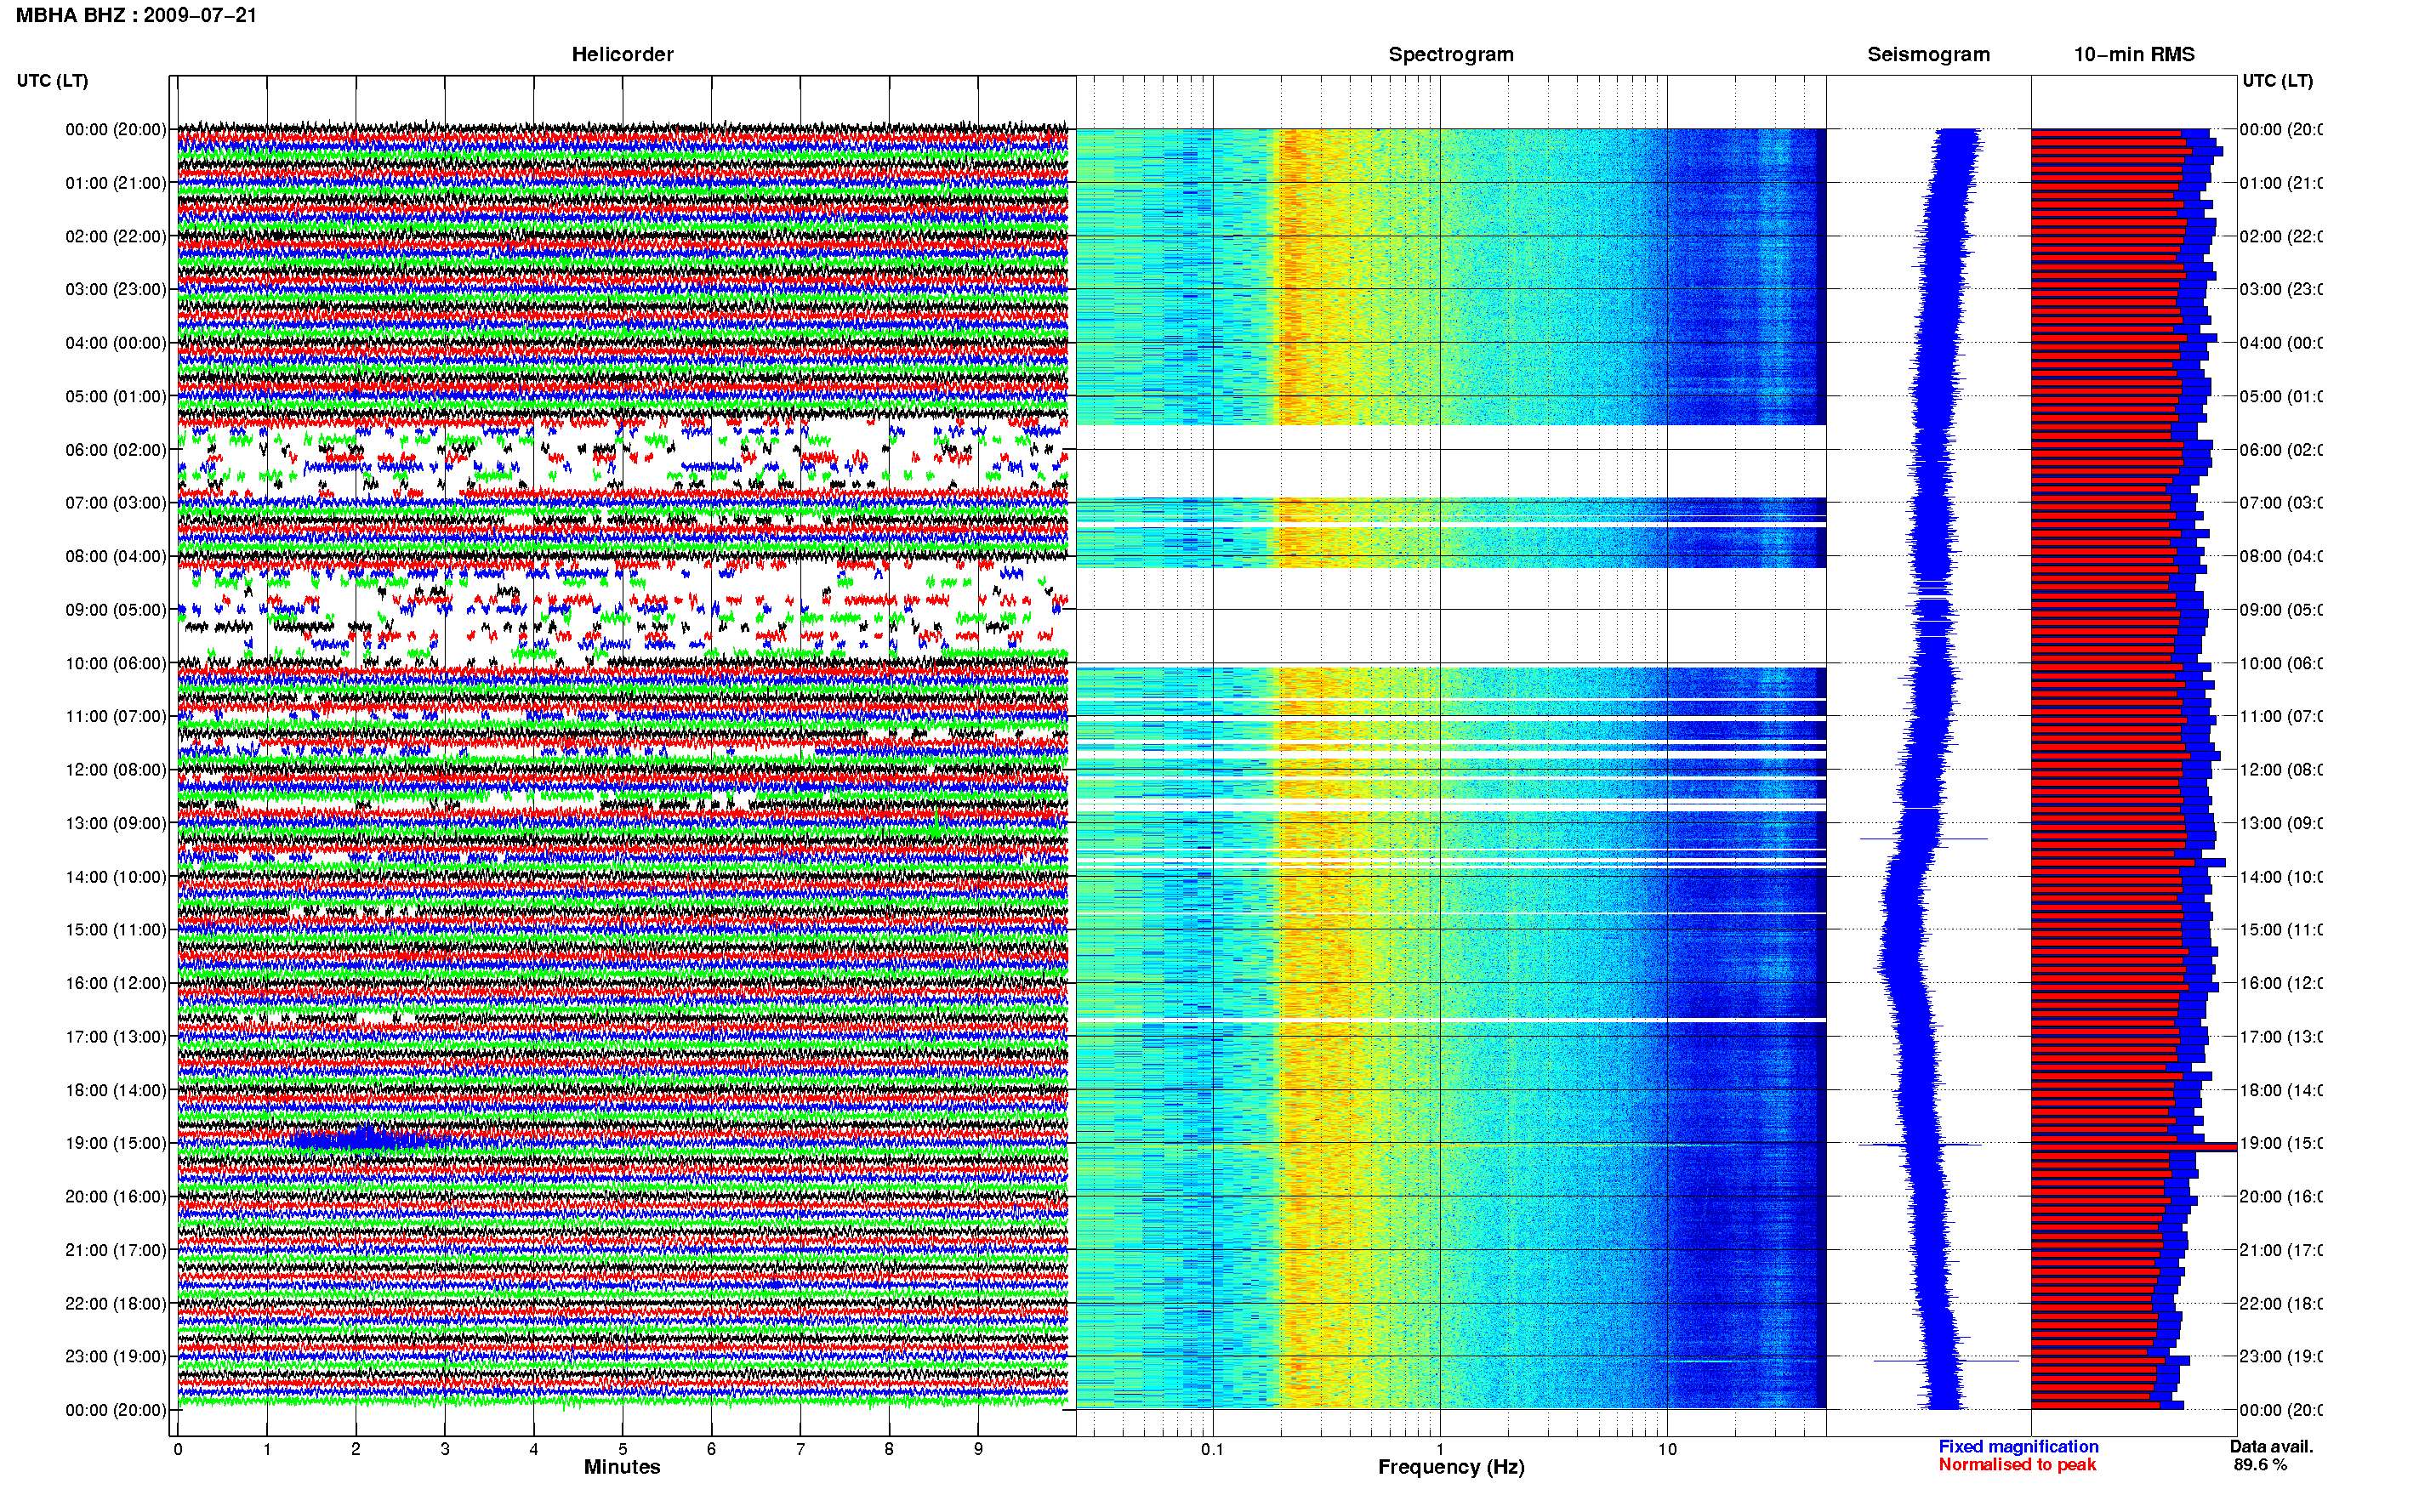Click the left 20:00 (16:00) time label
This screenshot has height=1512, width=2419.
(x=116, y=1197)
